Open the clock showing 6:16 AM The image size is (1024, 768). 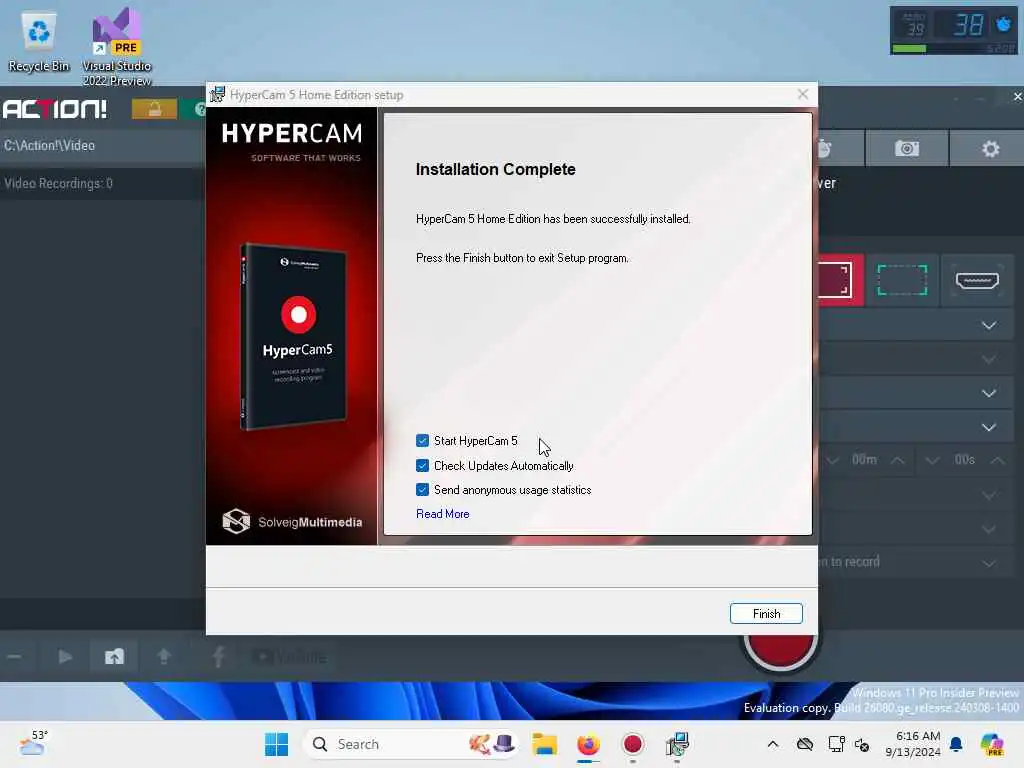coord(912,744)
